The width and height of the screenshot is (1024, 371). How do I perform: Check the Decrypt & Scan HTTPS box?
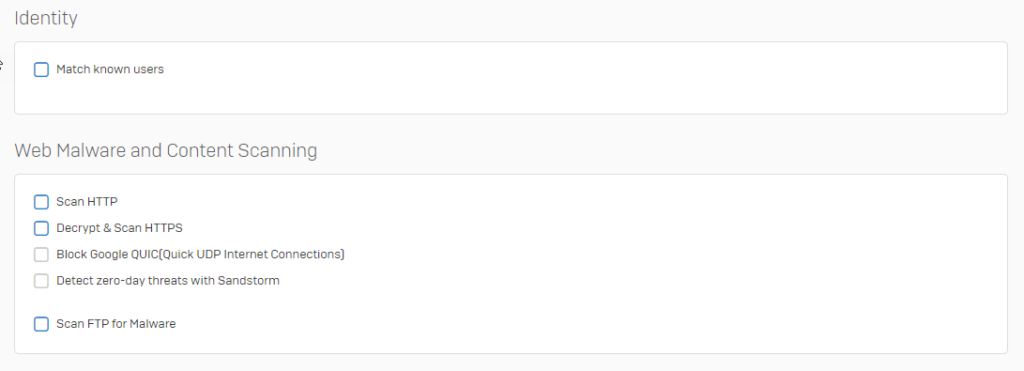[x=41, y=229]
